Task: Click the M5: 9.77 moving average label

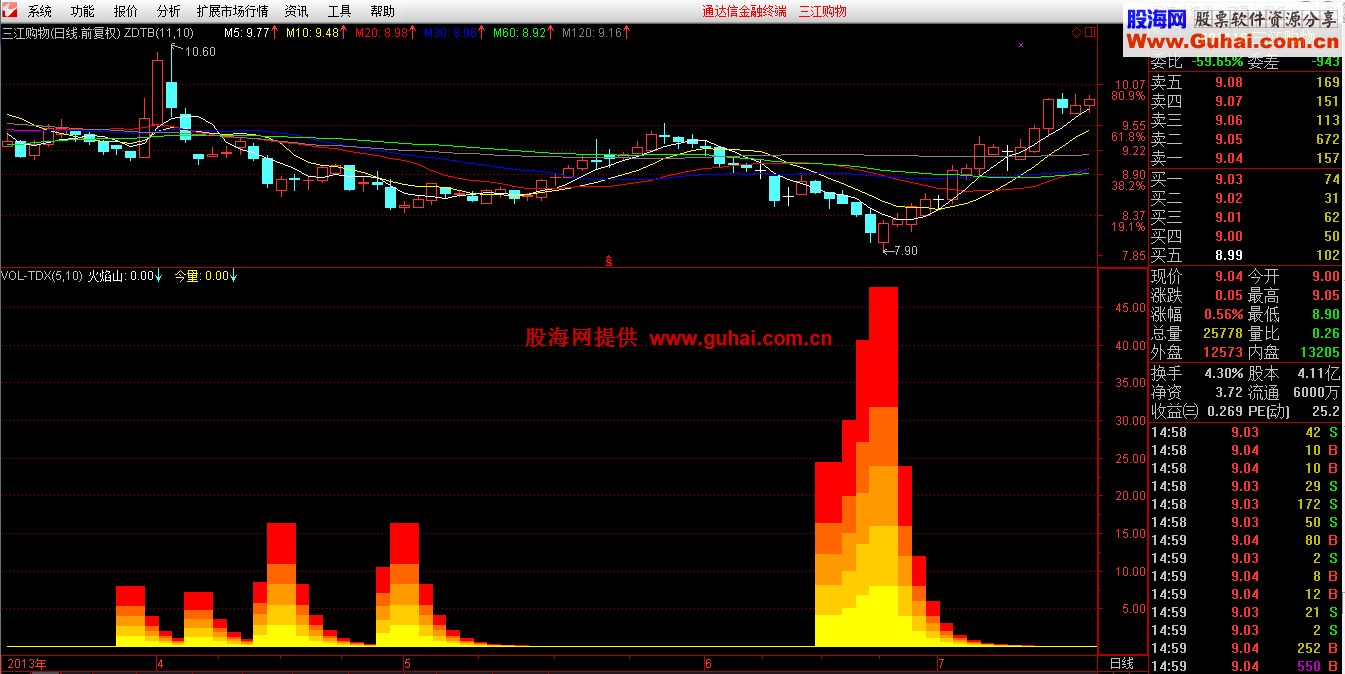Action: tap(247, 33)
